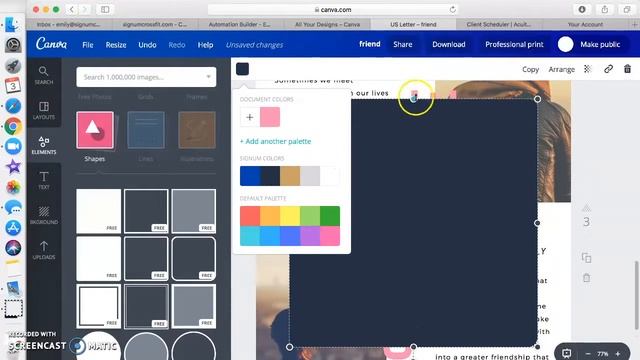Viewport: 640px width, 360px height.
Task: Click Redo in the top bar
Action: tap(177, 45)
